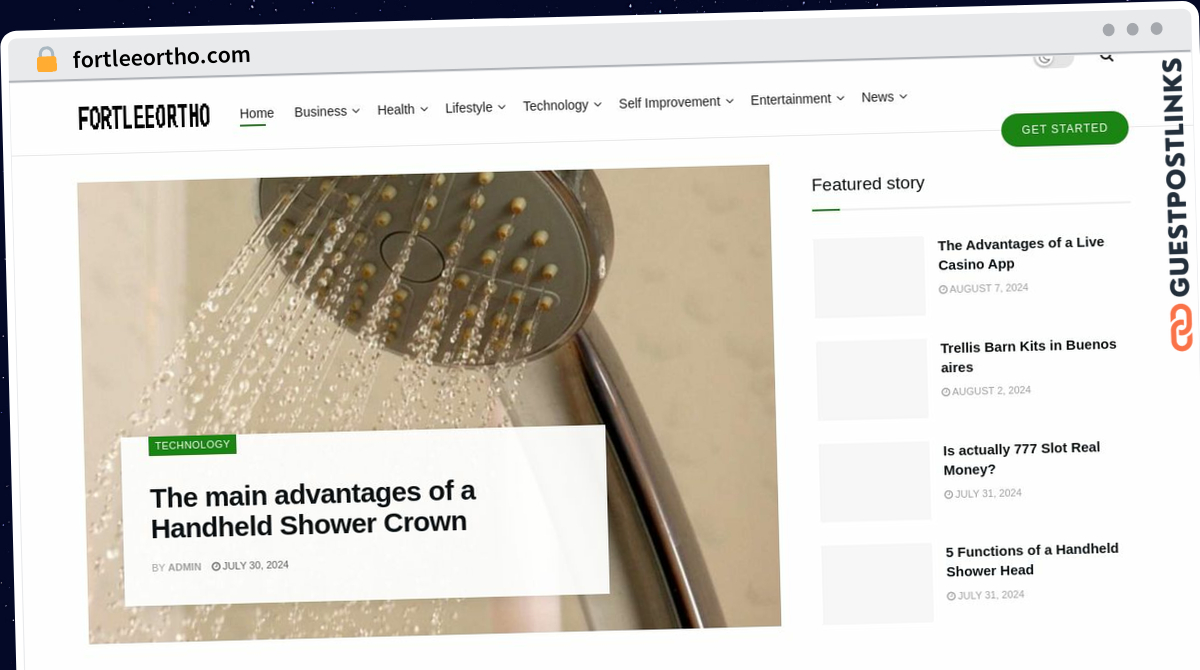This screenshot has height=670, width=1200.
Task: Open The Advantages of a Live Casino App
Action: point(1021,254)
